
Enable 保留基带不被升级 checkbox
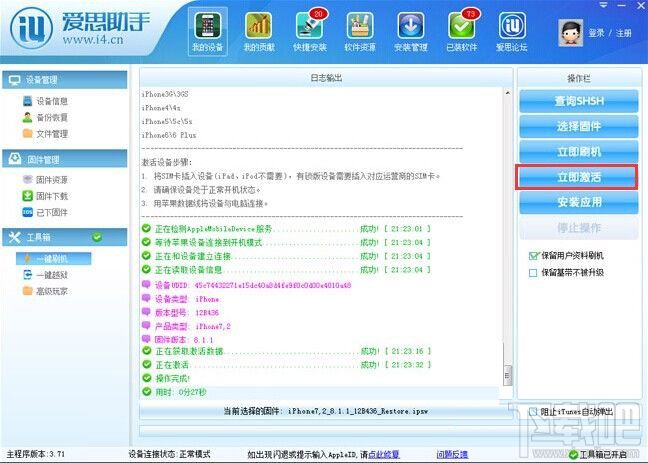[x=533, y=273]
